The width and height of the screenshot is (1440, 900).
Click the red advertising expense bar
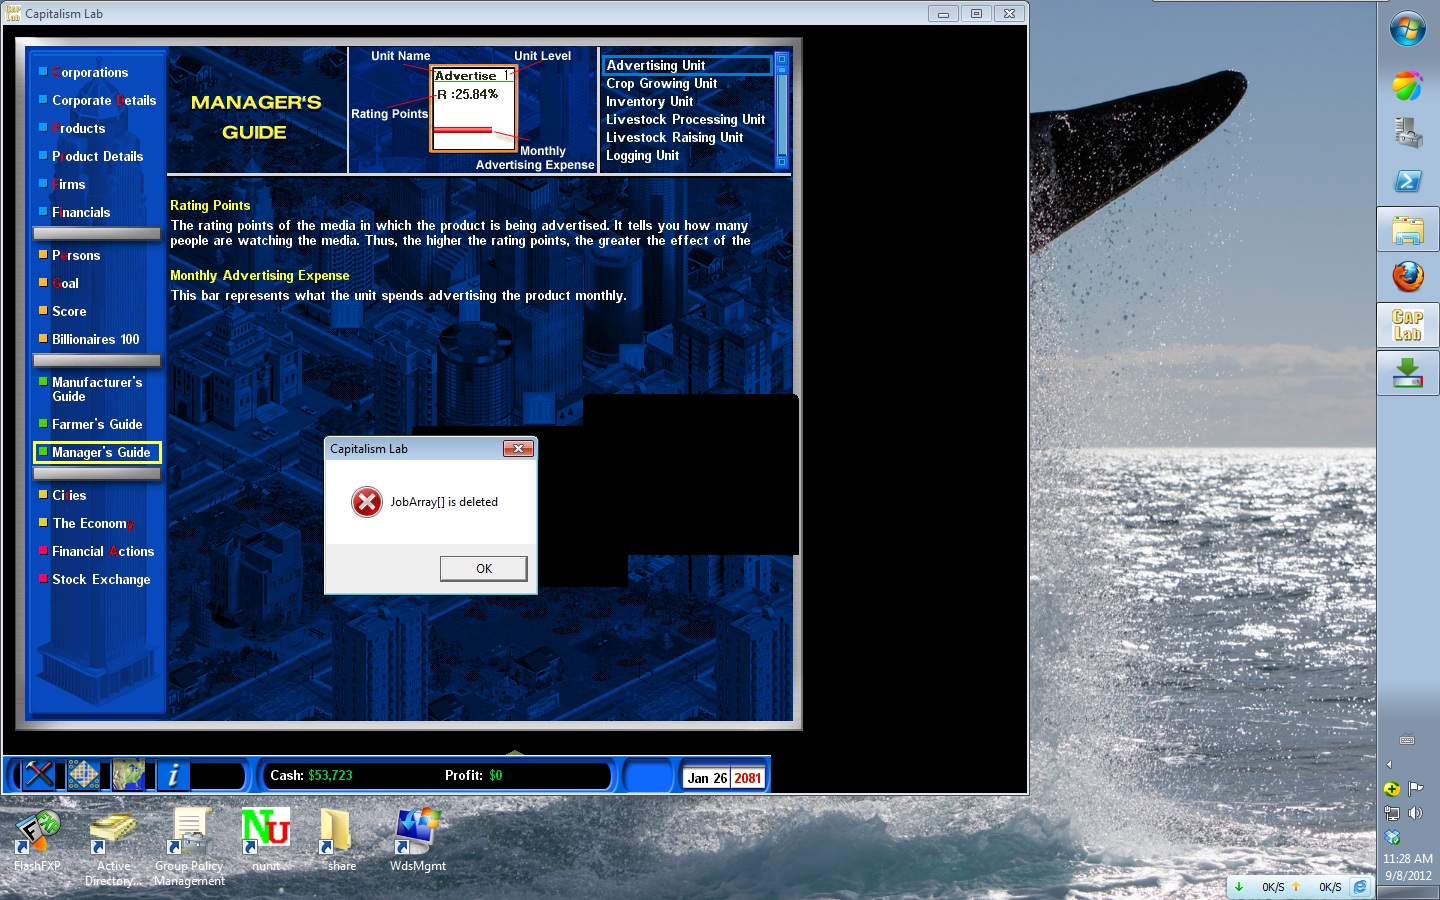tap(462, 130)
